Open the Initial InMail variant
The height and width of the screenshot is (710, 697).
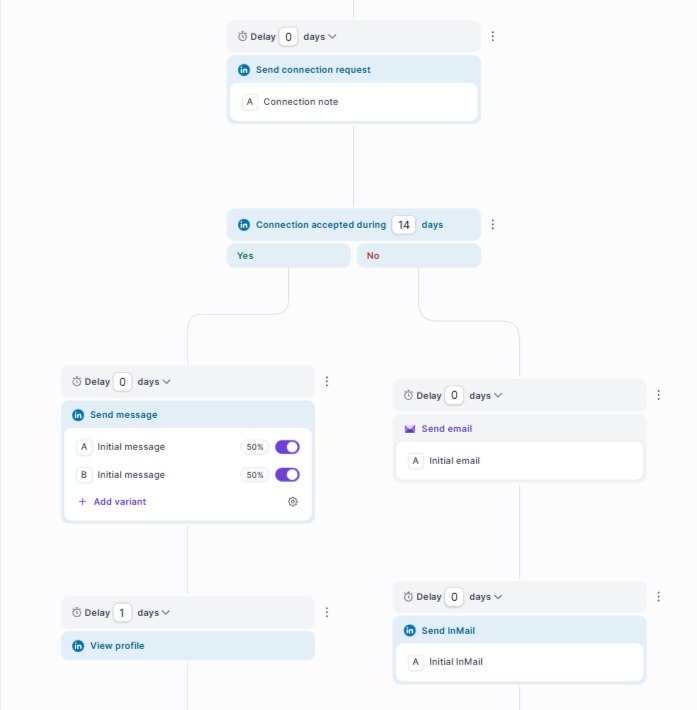tap(519, 662)
